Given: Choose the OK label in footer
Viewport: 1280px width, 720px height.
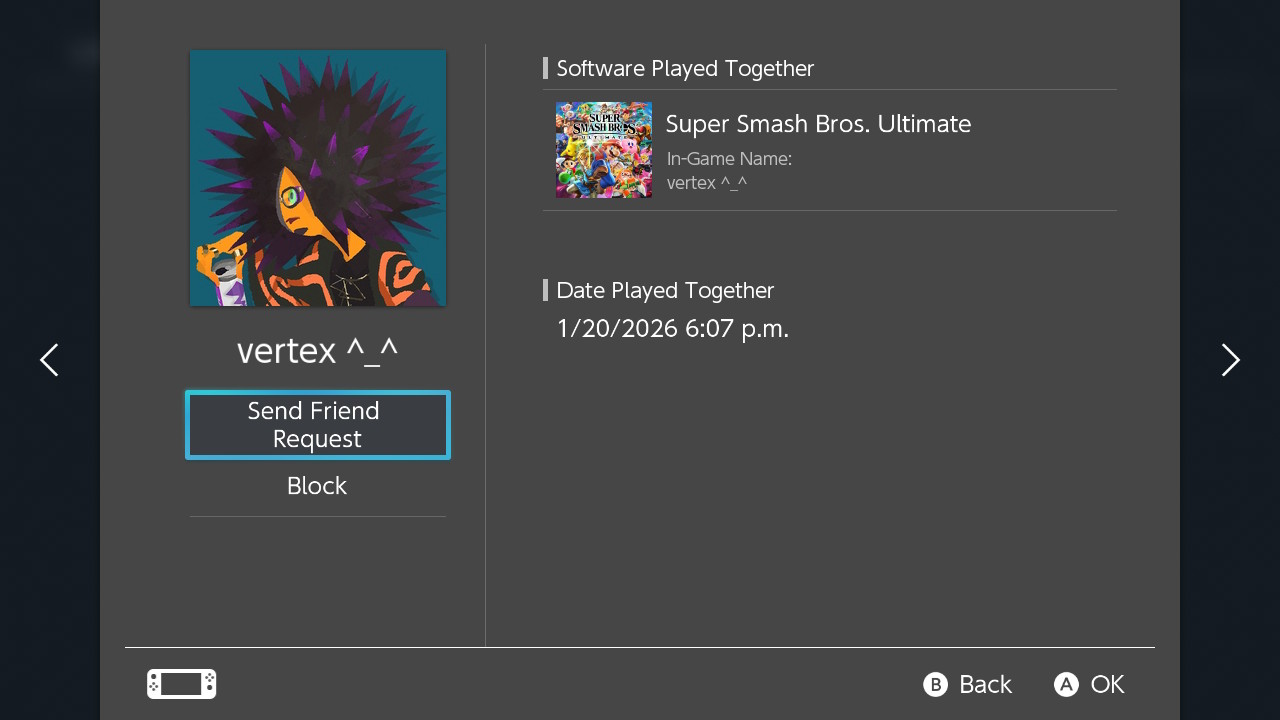Looking at the screenshot, I should pyautogui.click(x=1107, y=684).
